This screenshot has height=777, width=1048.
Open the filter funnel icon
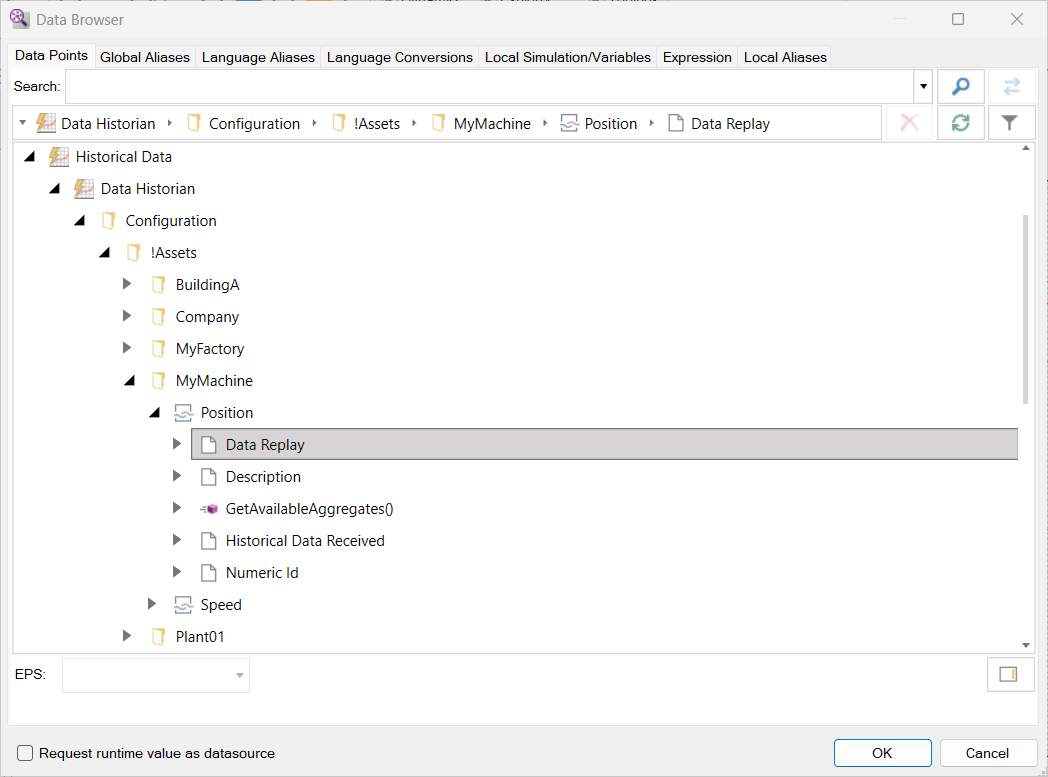(1010, 123)
